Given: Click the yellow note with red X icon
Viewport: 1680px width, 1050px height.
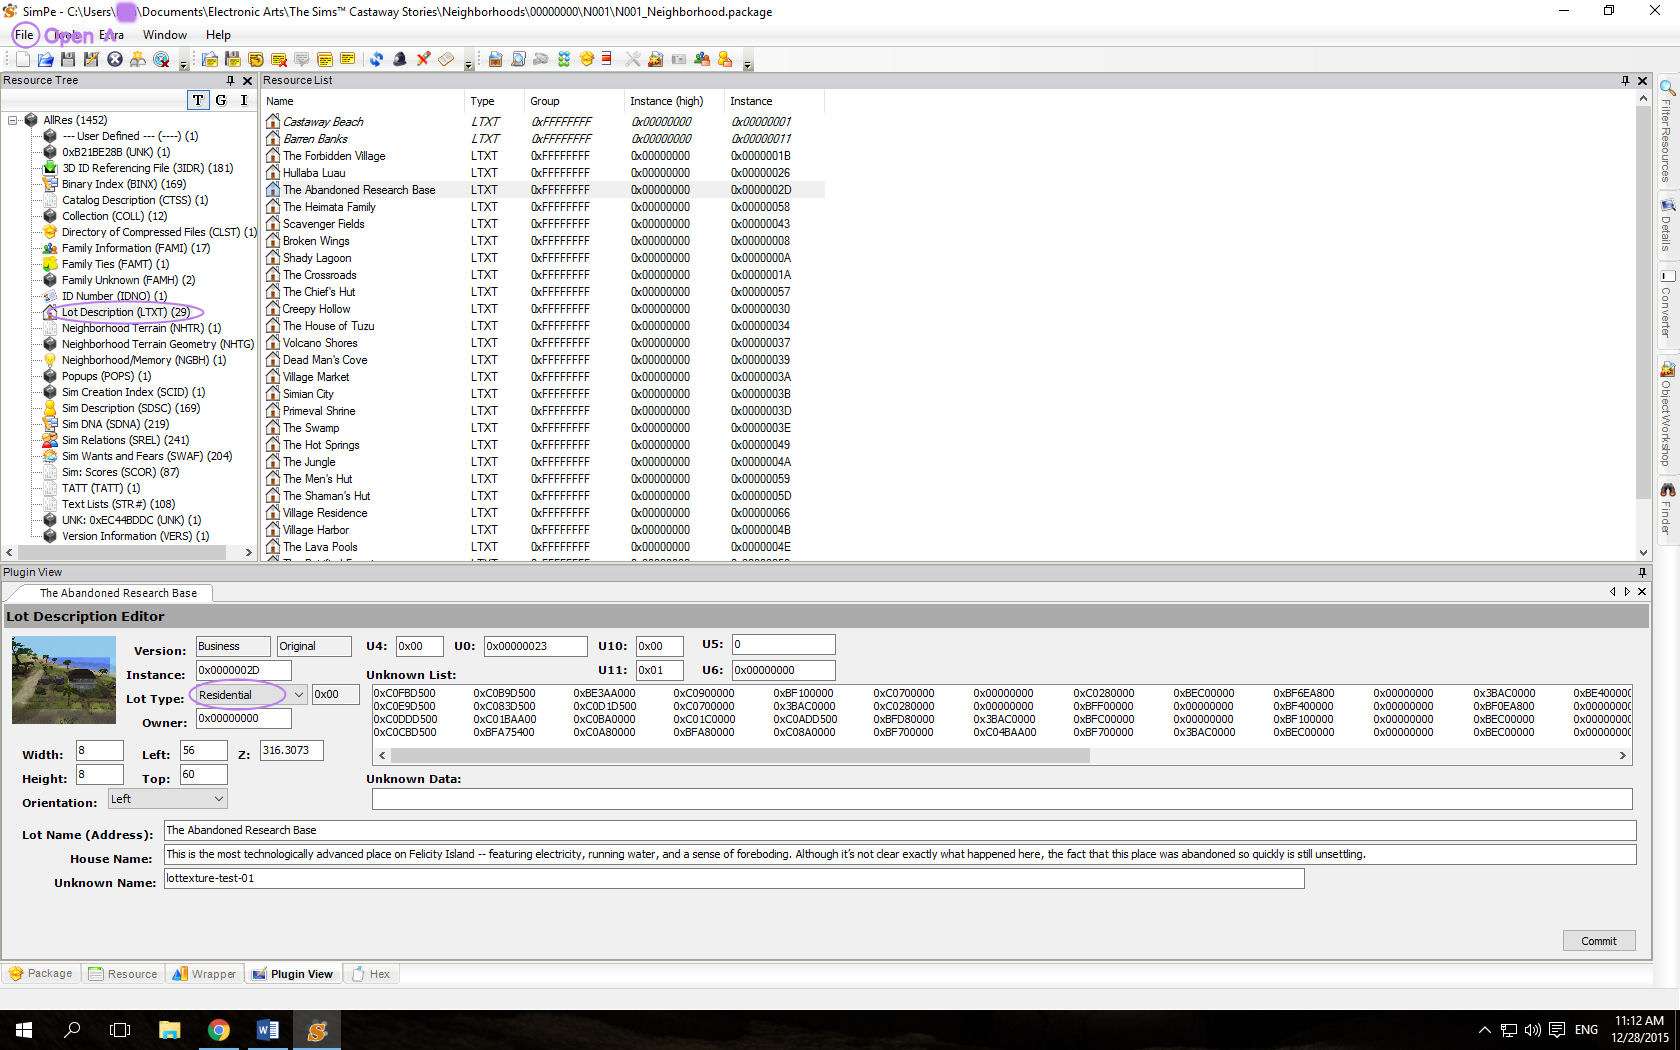Looking at the screenshot, I should click(x=279, y=59).
